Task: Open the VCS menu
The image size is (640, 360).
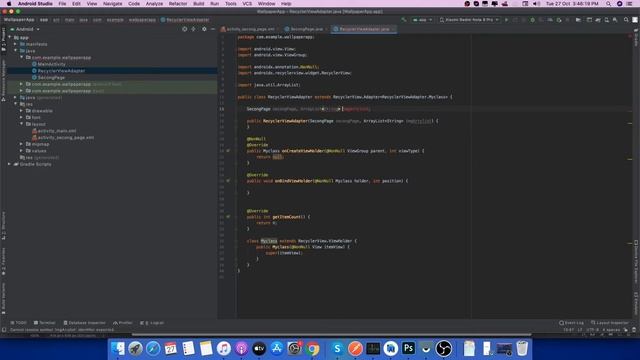Action: point(247,4)
